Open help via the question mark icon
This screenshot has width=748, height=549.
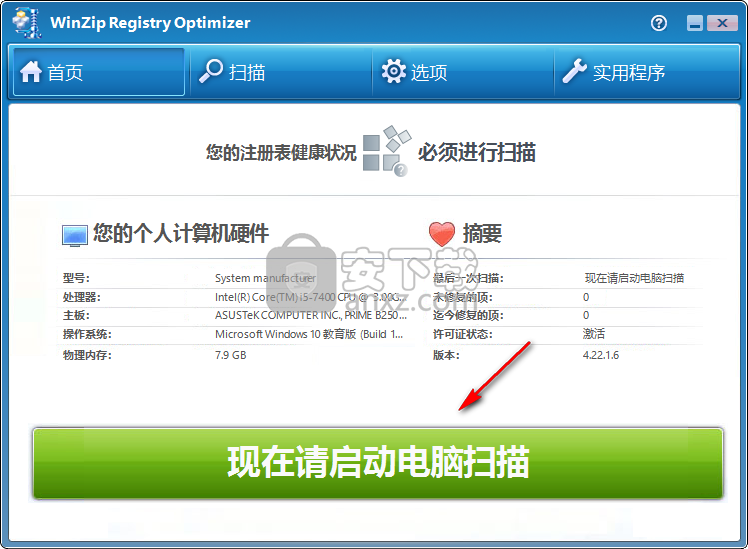pos(659,23)
